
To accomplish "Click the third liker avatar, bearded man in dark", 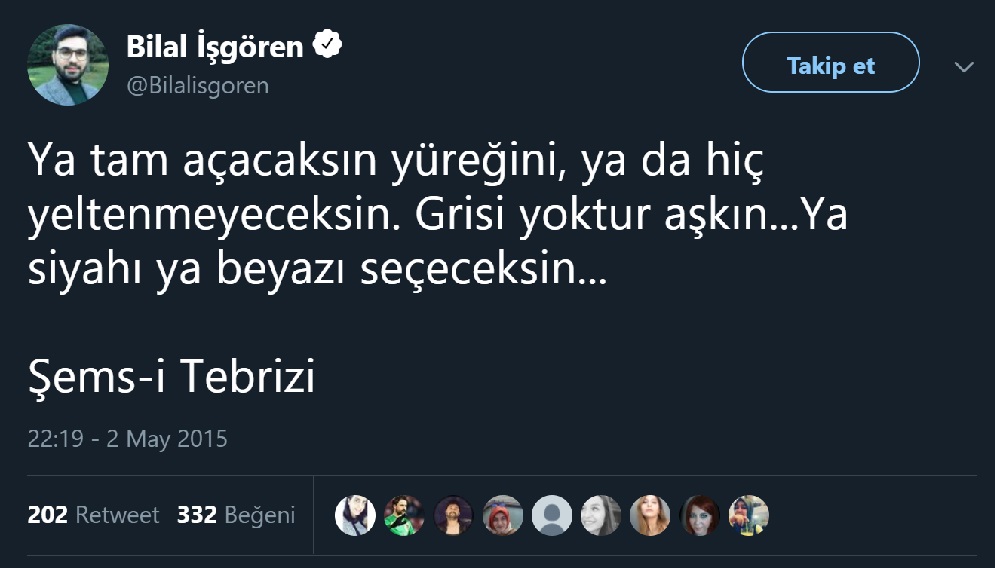I will pos(454,515).
